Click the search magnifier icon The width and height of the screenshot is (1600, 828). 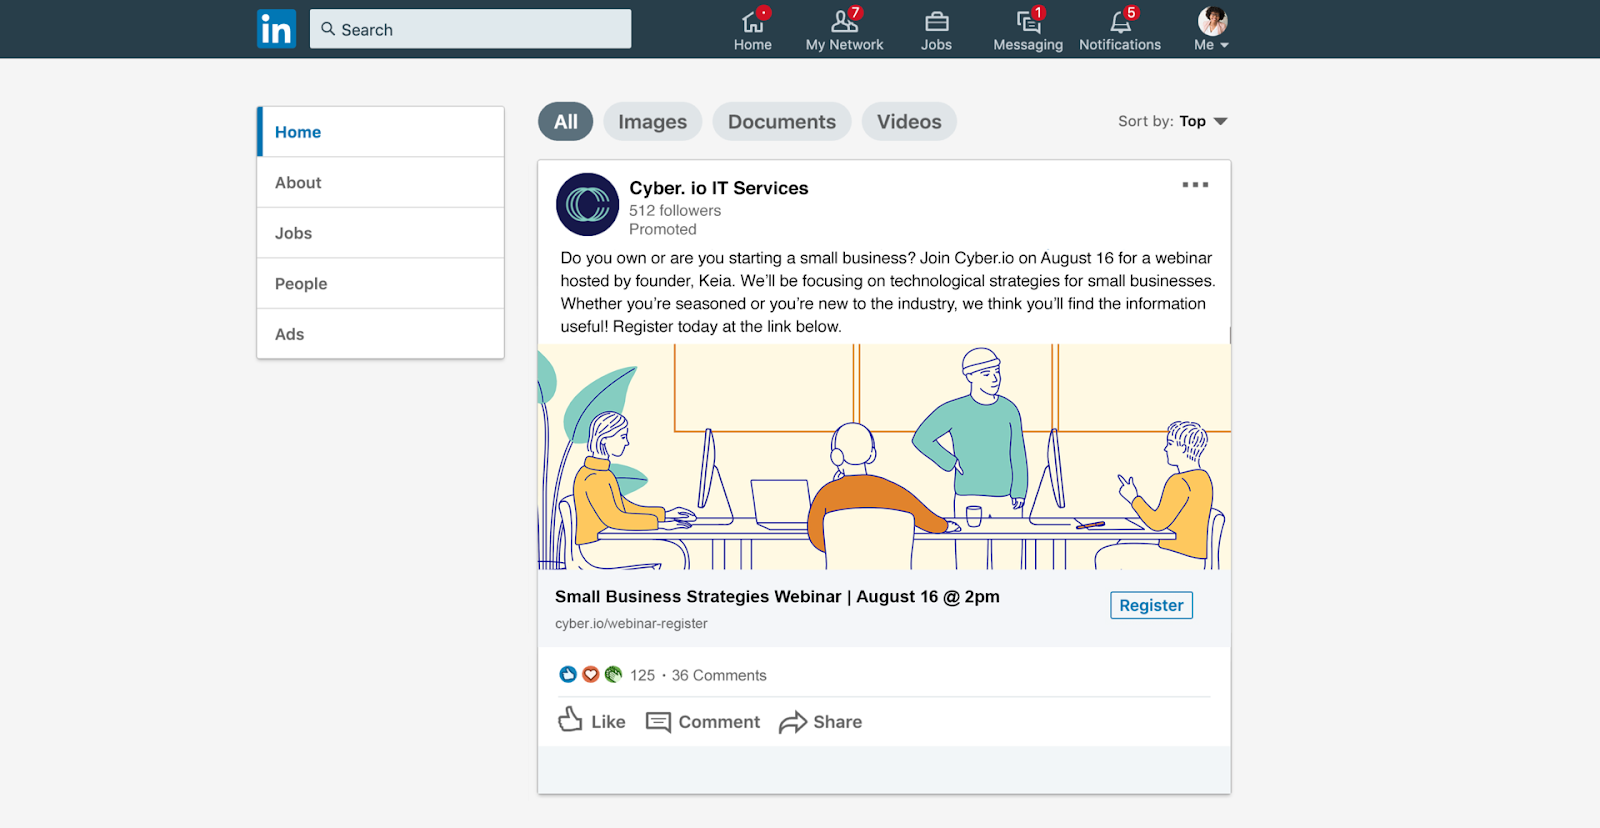point(328,29)
